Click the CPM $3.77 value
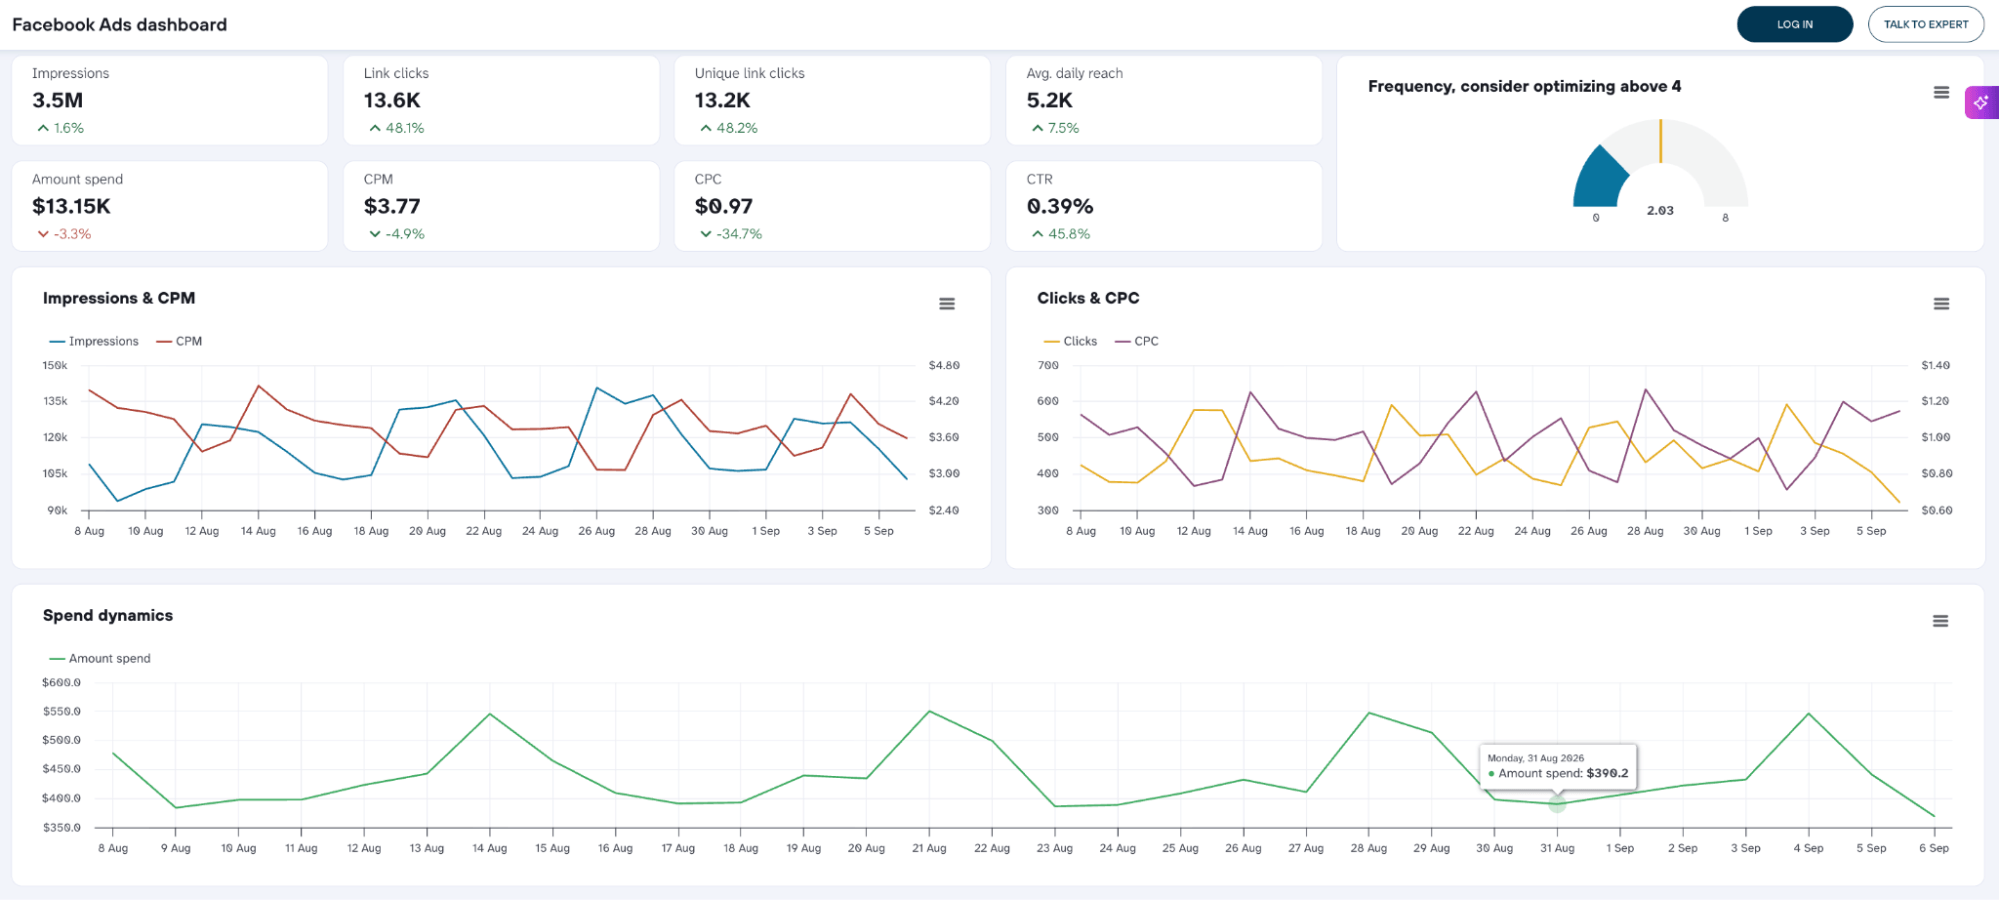Viewport: 1999px width, 900px height. tap(392, 206)
